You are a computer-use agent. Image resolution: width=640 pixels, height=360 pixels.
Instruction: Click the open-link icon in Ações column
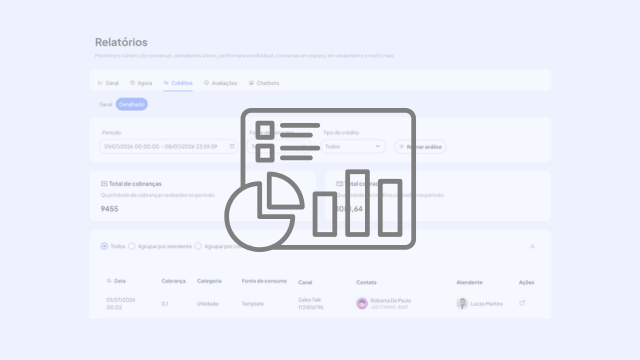click(x=522, y=303)
